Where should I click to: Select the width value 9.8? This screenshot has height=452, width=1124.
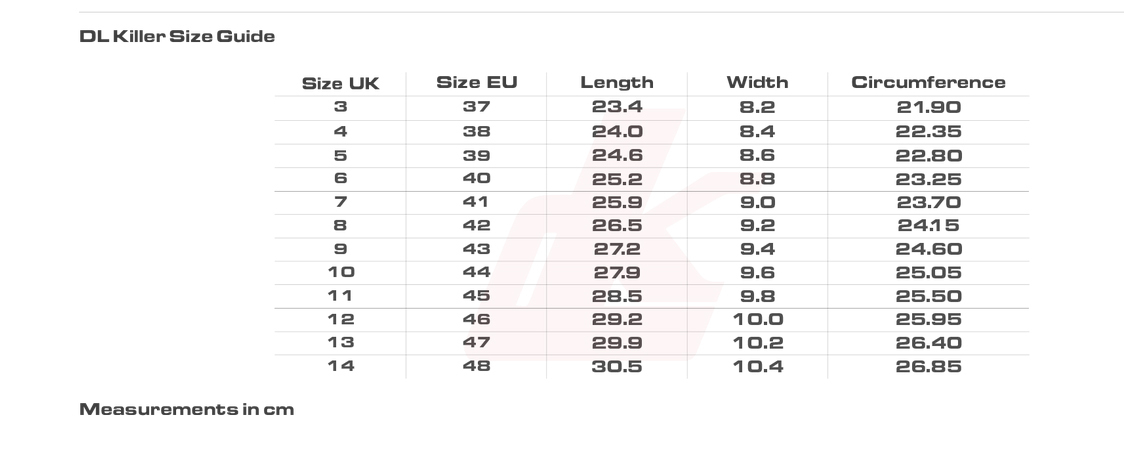click(x=757, y=297)
